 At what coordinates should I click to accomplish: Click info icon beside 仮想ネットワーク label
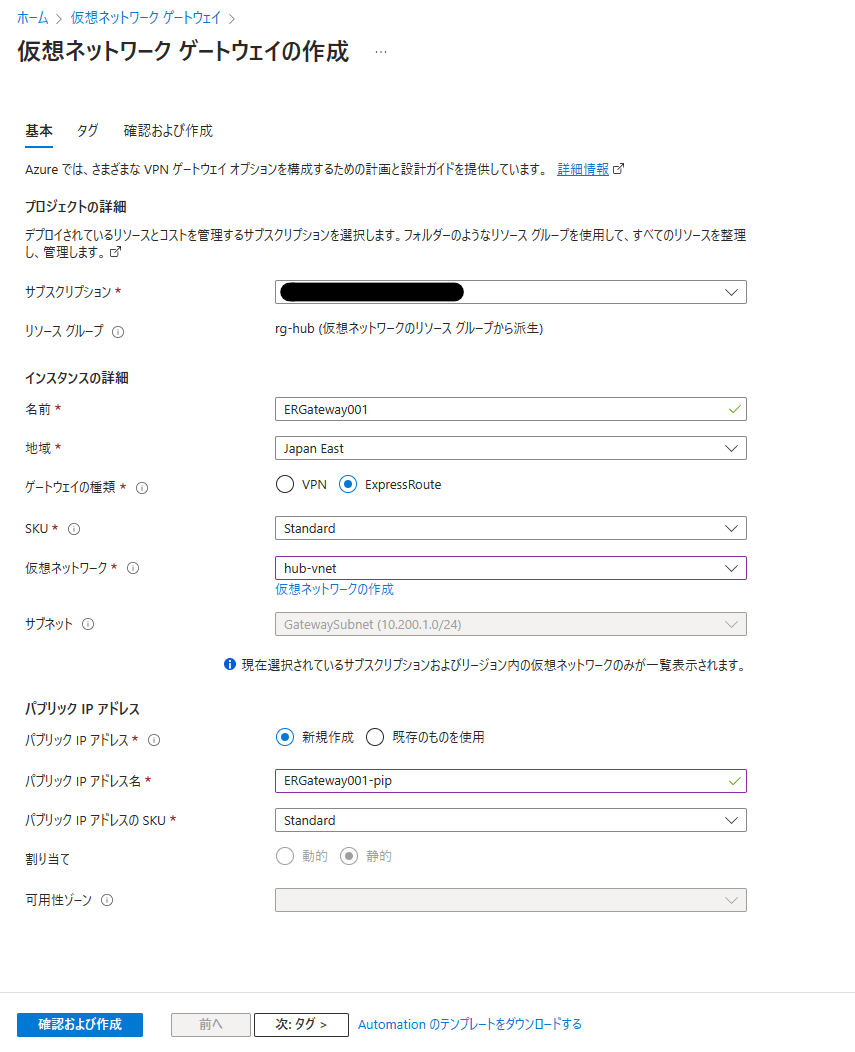(x=133, y=568)
